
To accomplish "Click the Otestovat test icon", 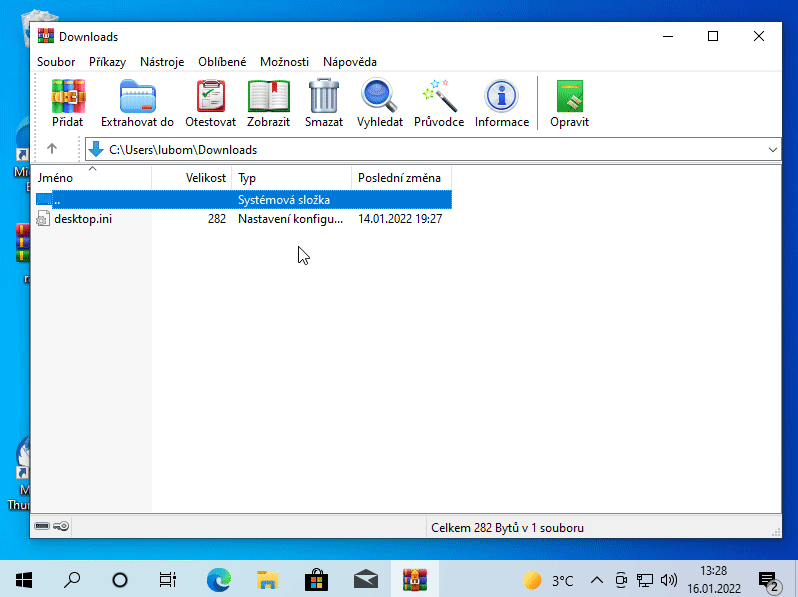I will point(210,104).
